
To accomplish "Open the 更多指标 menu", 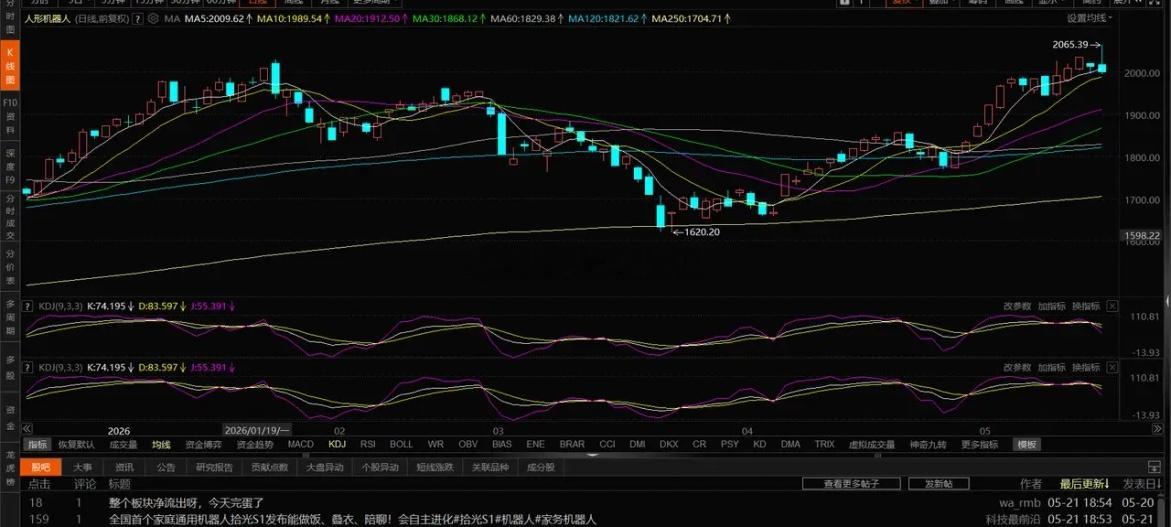I will tap(979, 444).
